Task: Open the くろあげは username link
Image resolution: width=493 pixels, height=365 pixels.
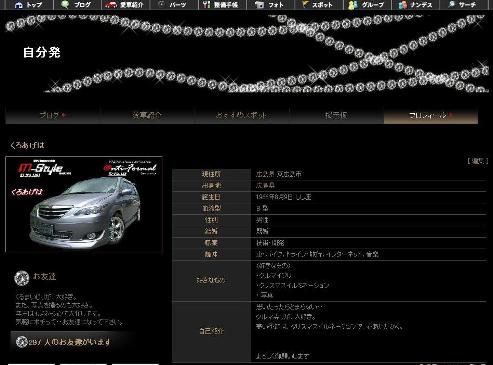Action: tap(27, 145)
